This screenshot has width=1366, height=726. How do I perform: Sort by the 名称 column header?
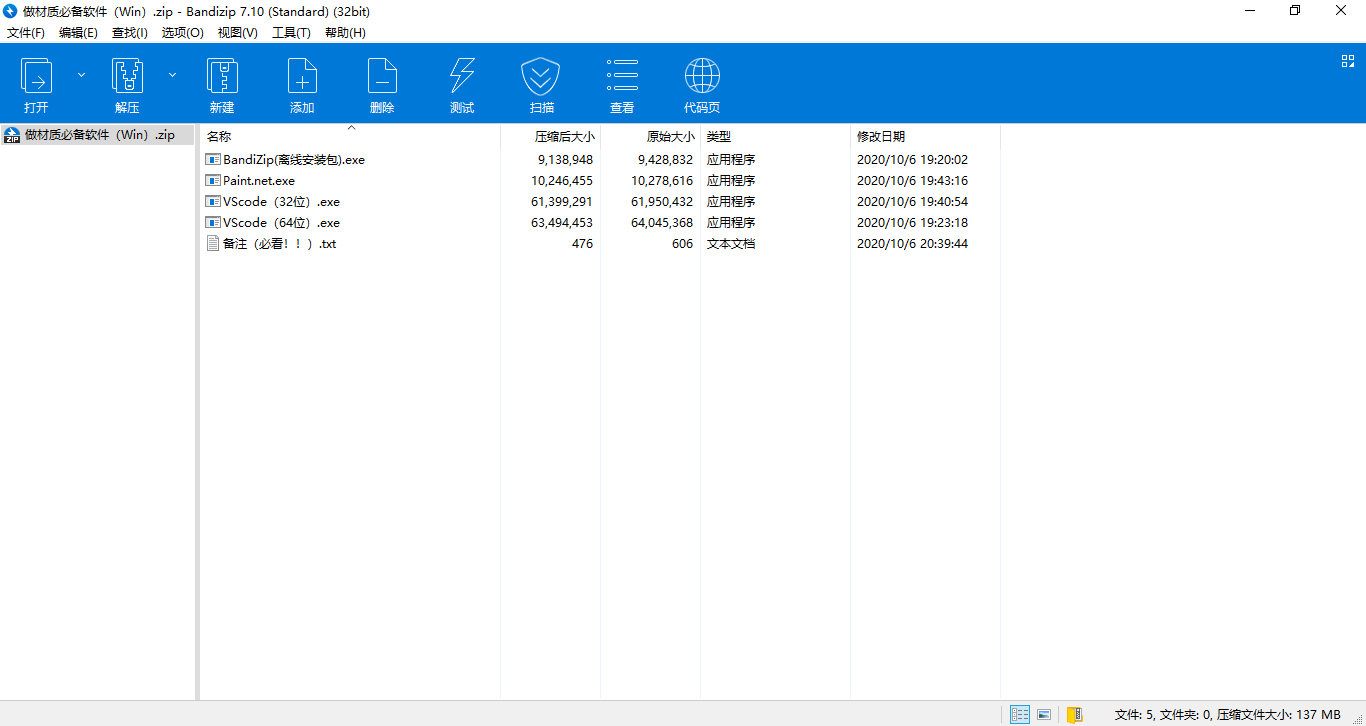350,136
